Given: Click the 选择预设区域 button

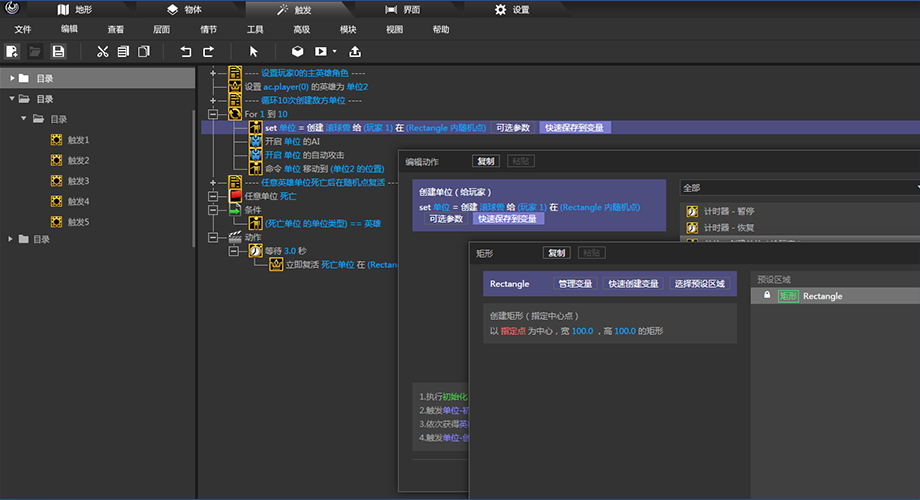Looking at the screenshot, I should coord(699,284).
